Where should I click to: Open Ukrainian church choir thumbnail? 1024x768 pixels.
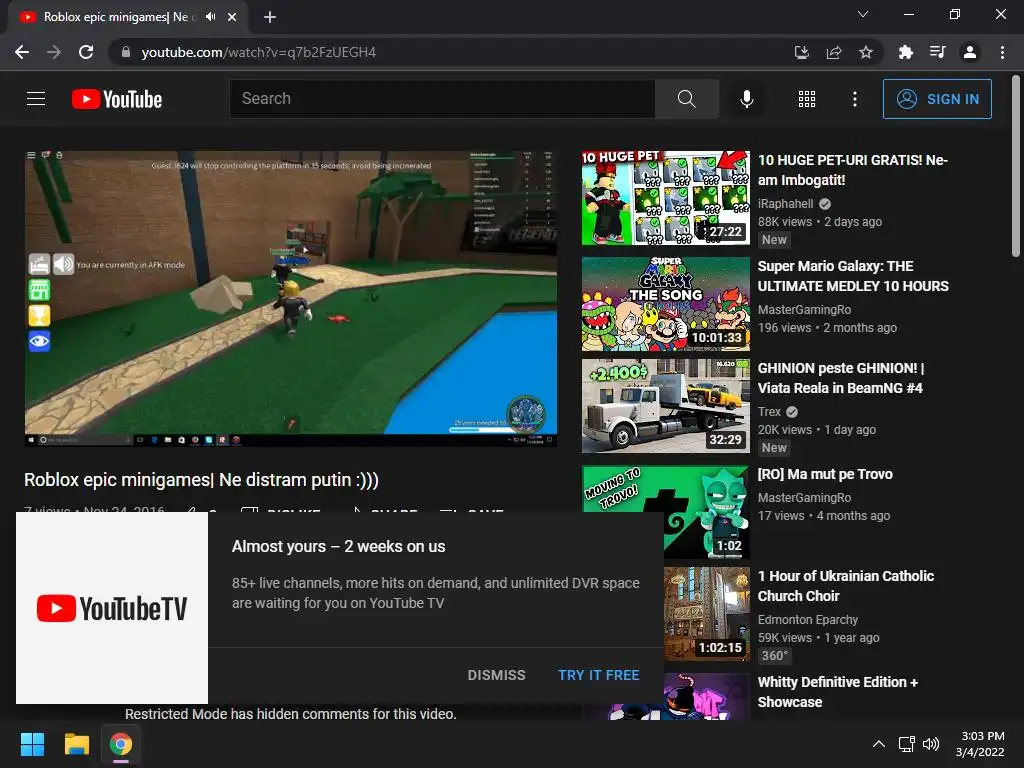[x=707, y=614]
